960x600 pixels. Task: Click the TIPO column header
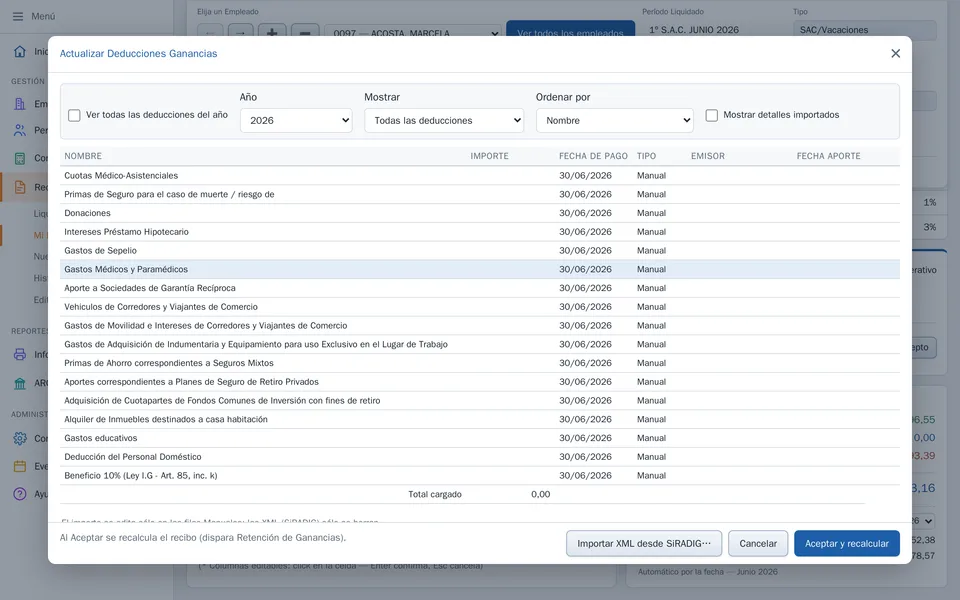tap(647, 156)
